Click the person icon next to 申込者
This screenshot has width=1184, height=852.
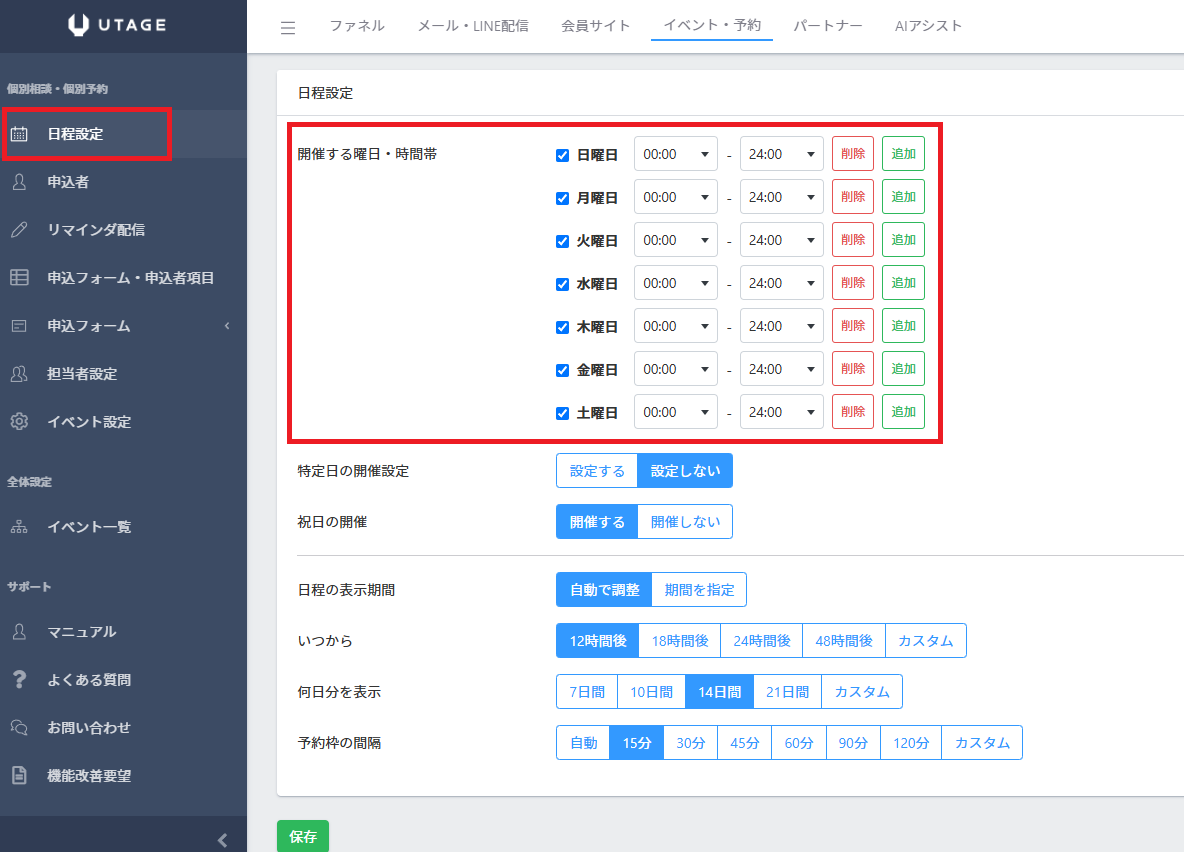(19, 182)
